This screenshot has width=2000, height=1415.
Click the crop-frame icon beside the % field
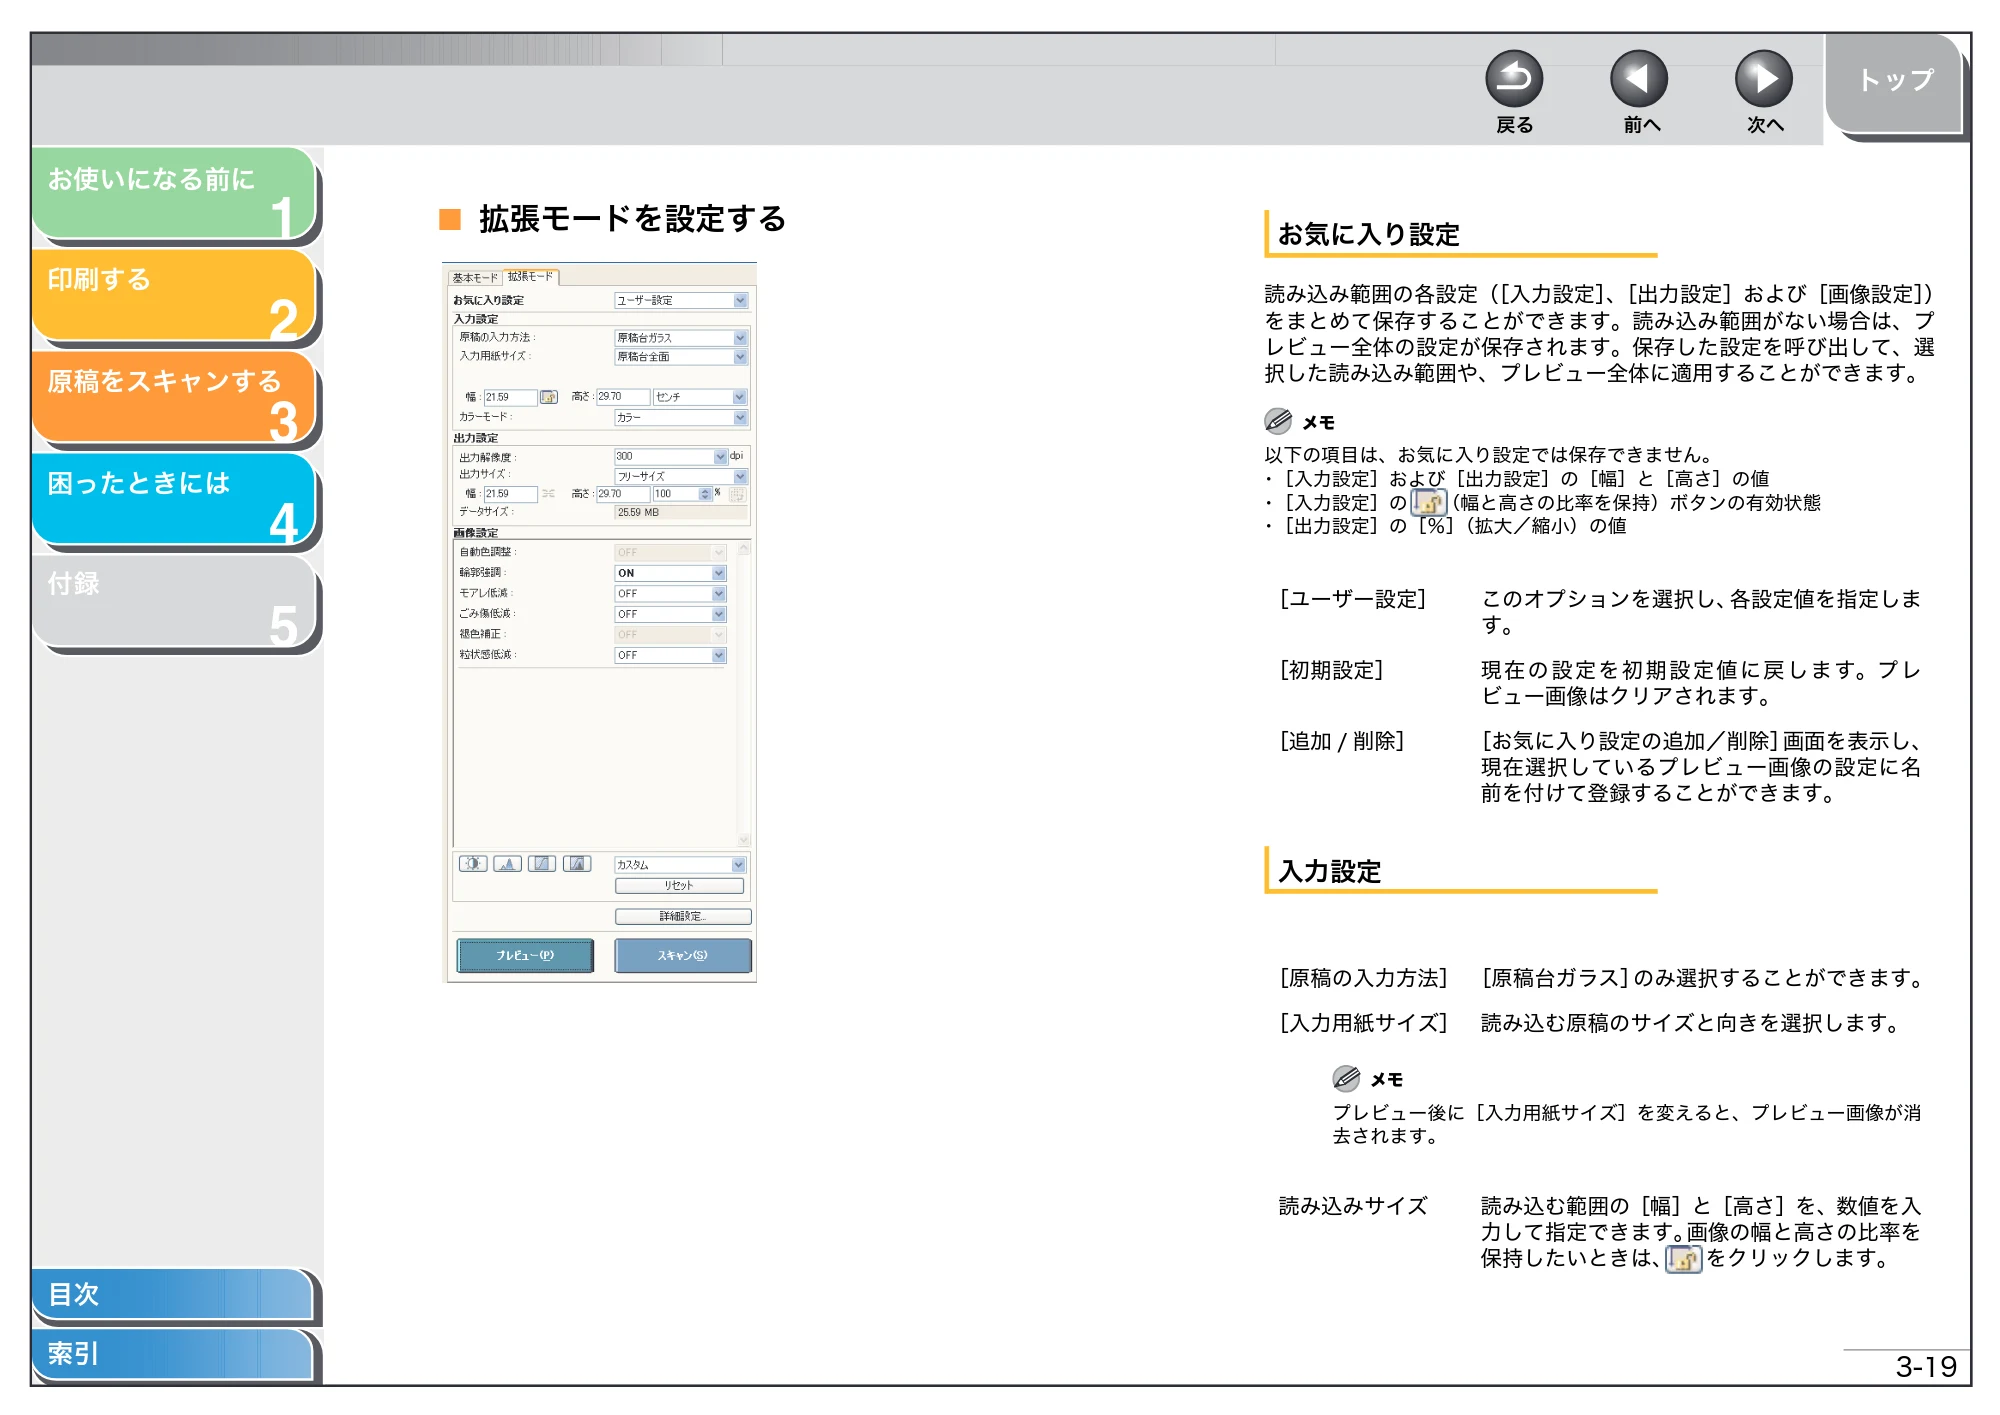pos(737,494)
